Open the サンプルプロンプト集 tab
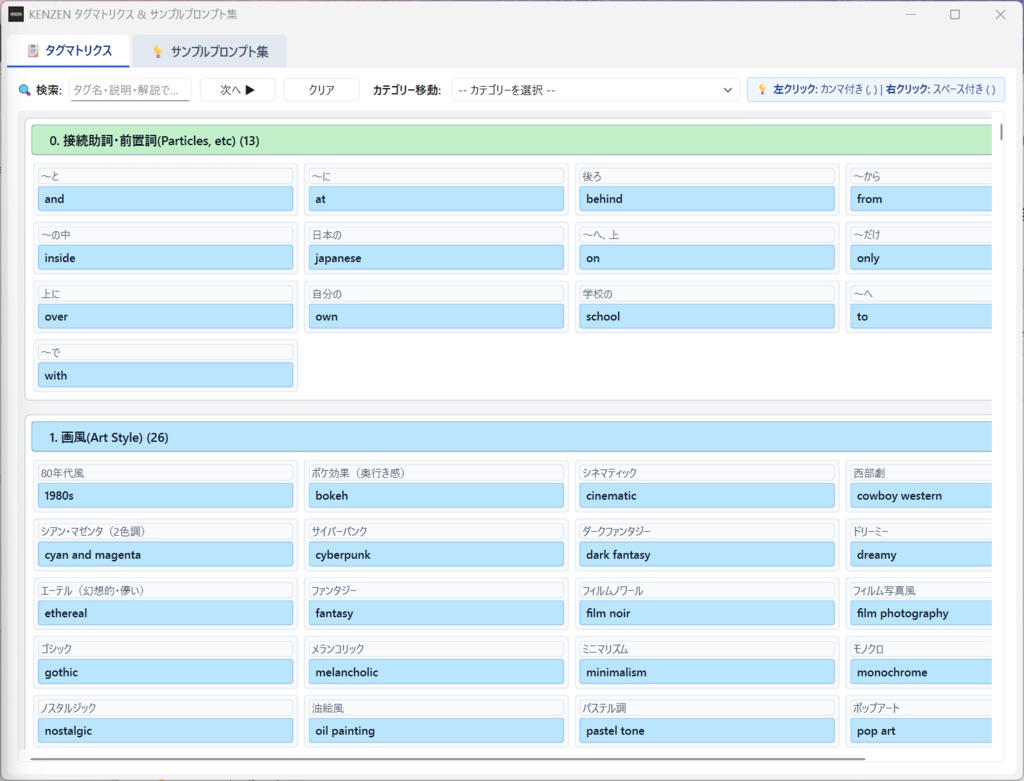 (210, 52)
